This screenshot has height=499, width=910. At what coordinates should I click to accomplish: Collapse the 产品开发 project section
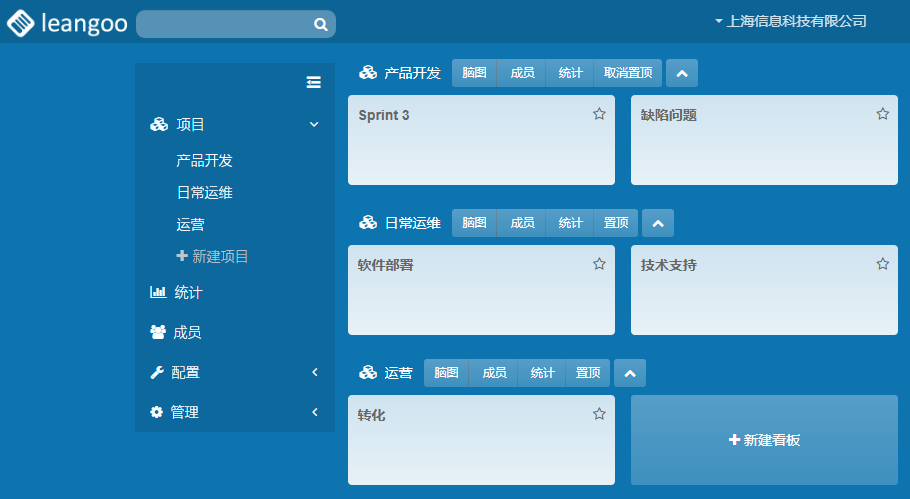[682, 73]
